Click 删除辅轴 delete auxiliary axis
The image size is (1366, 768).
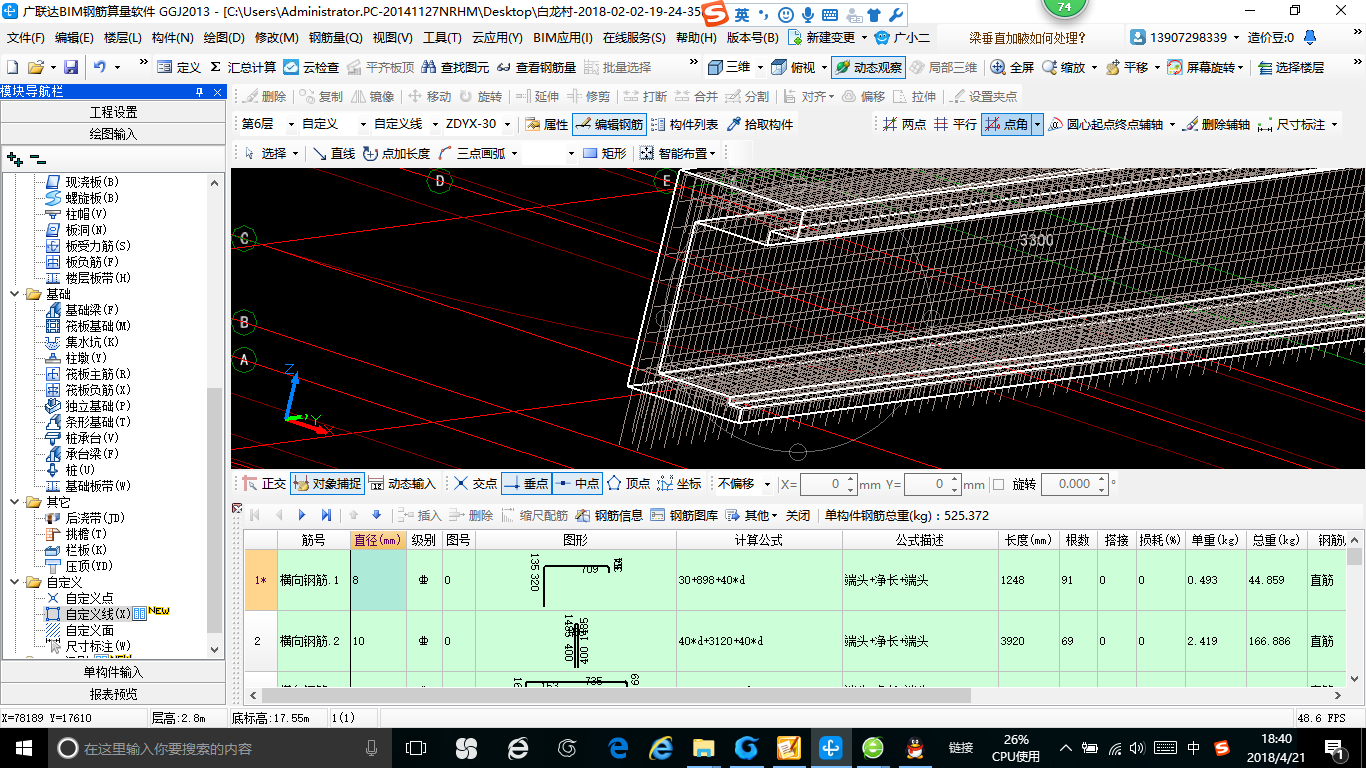(x=1216, y=125)
